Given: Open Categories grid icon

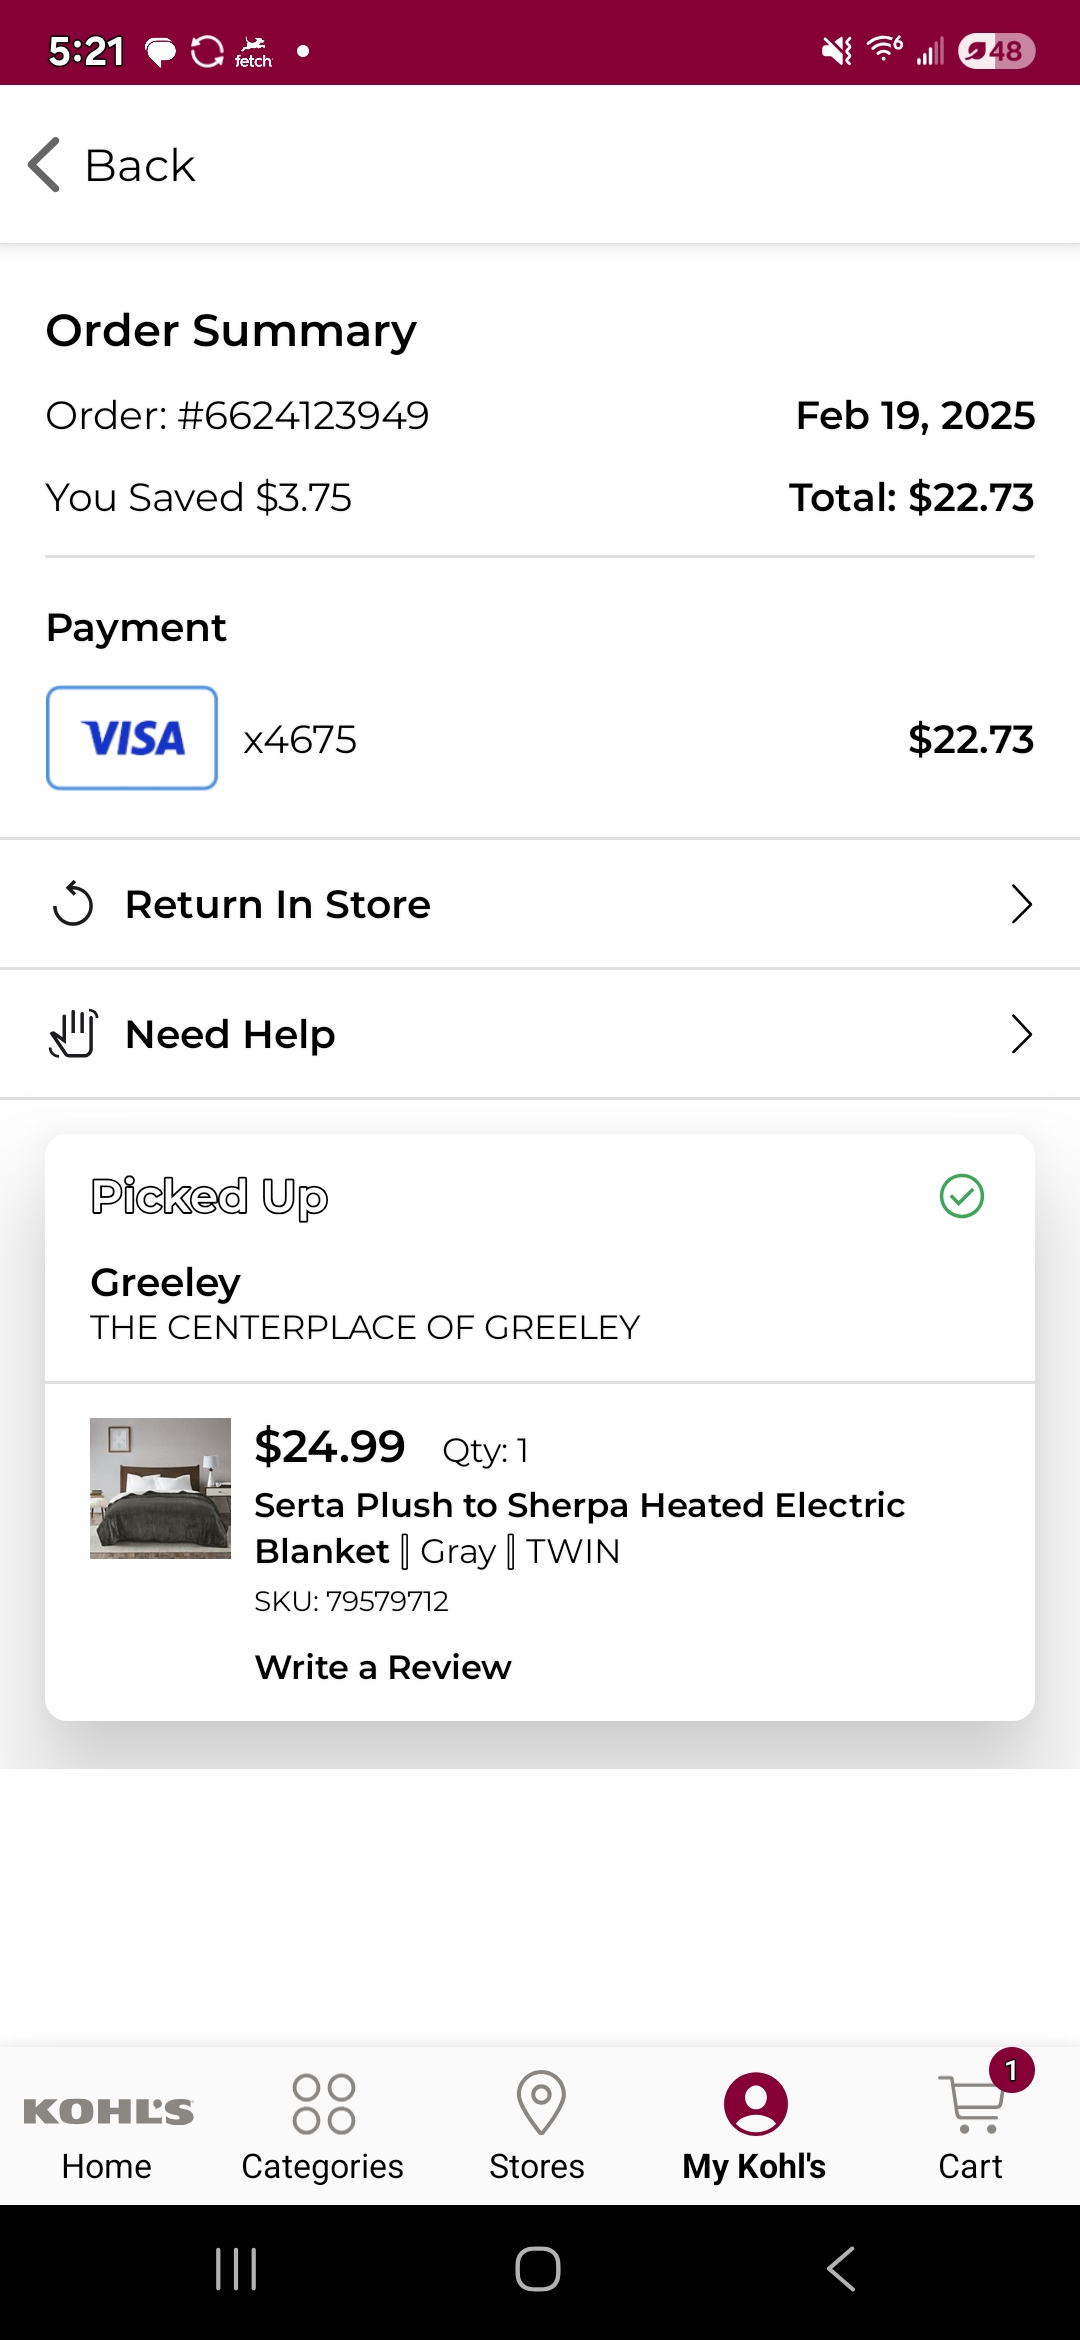Looking at the screenshot, I should (x=323, y=2103).
